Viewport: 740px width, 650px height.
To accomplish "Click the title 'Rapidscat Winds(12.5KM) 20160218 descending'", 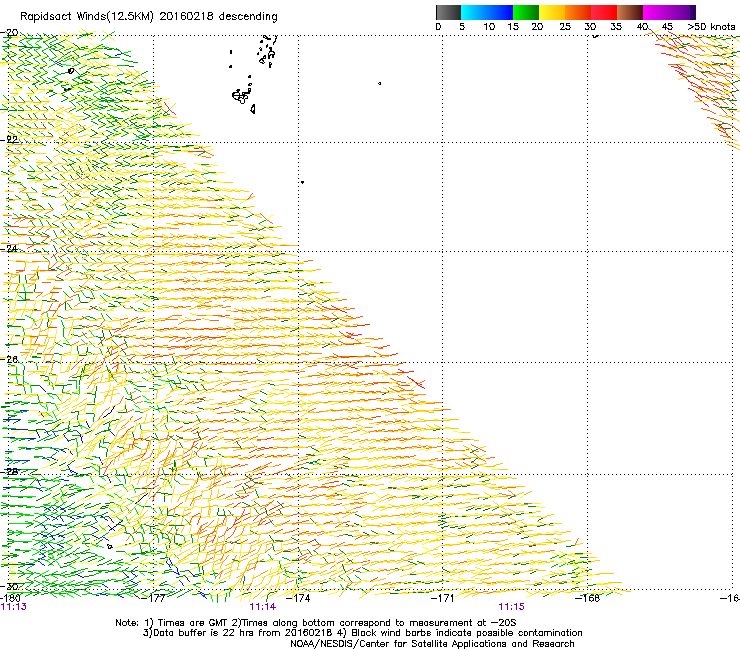I will 149,17.
